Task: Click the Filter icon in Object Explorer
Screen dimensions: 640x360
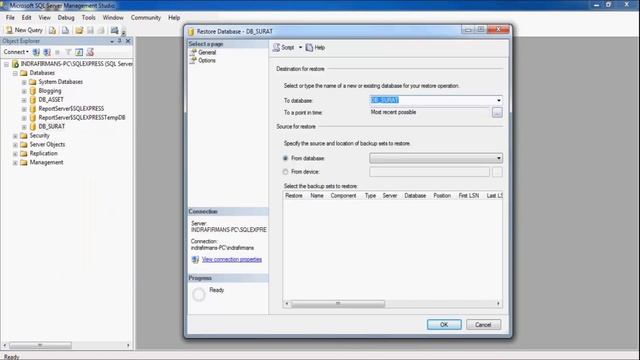Action: [x=68, y=52]
